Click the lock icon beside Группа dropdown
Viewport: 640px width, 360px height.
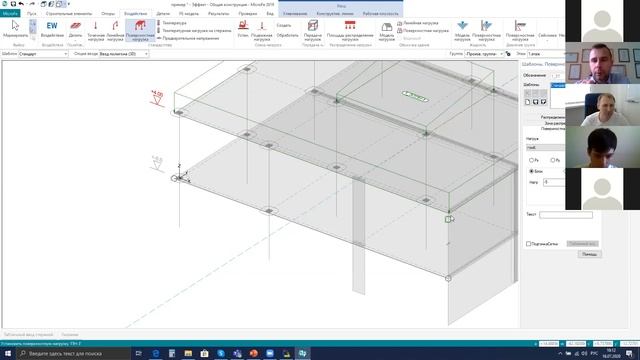pyautogui.click(x=508, y=54)
